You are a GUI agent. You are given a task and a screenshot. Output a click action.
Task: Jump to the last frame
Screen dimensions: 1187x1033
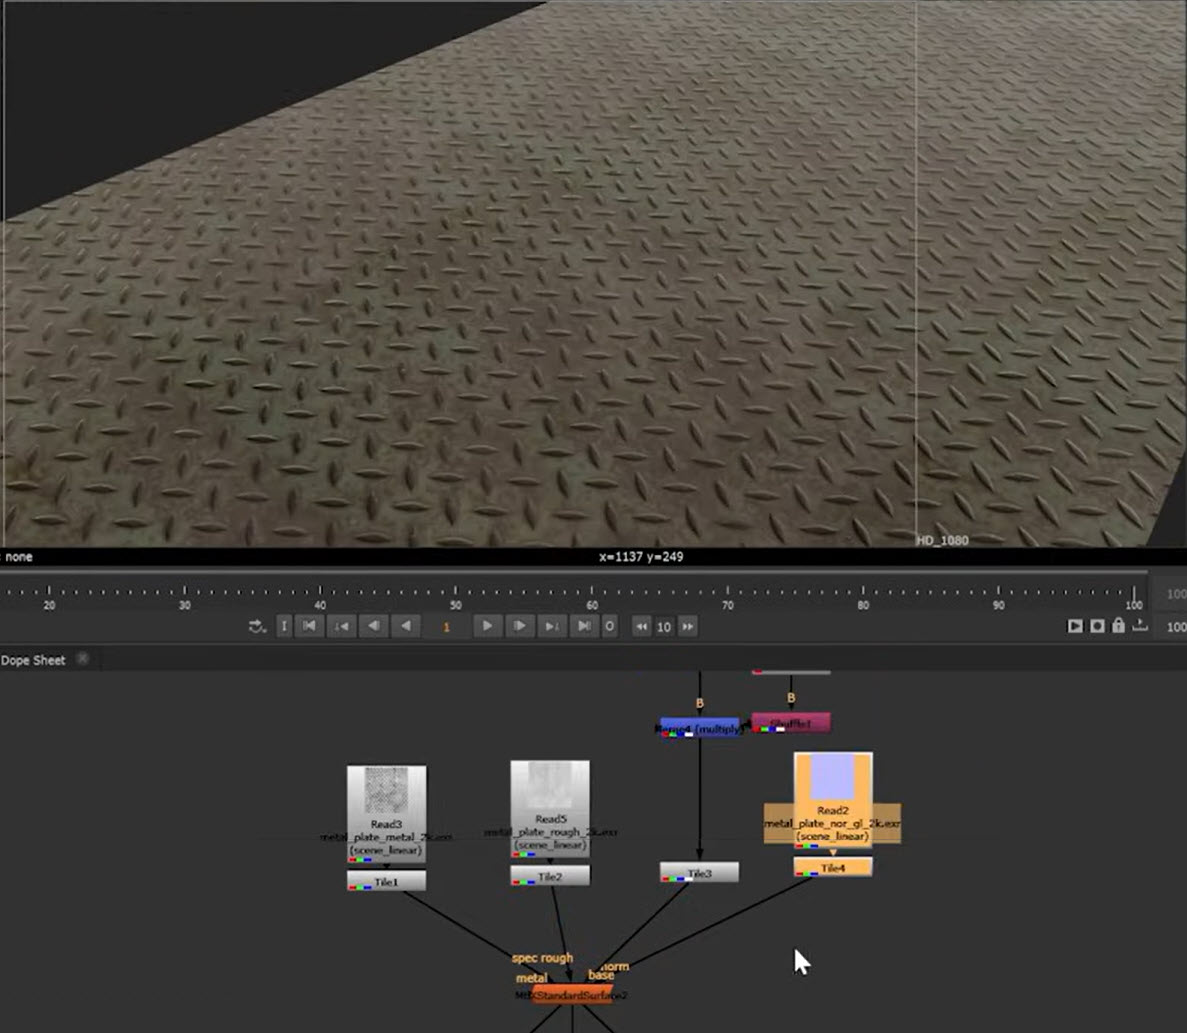point(584,626)
